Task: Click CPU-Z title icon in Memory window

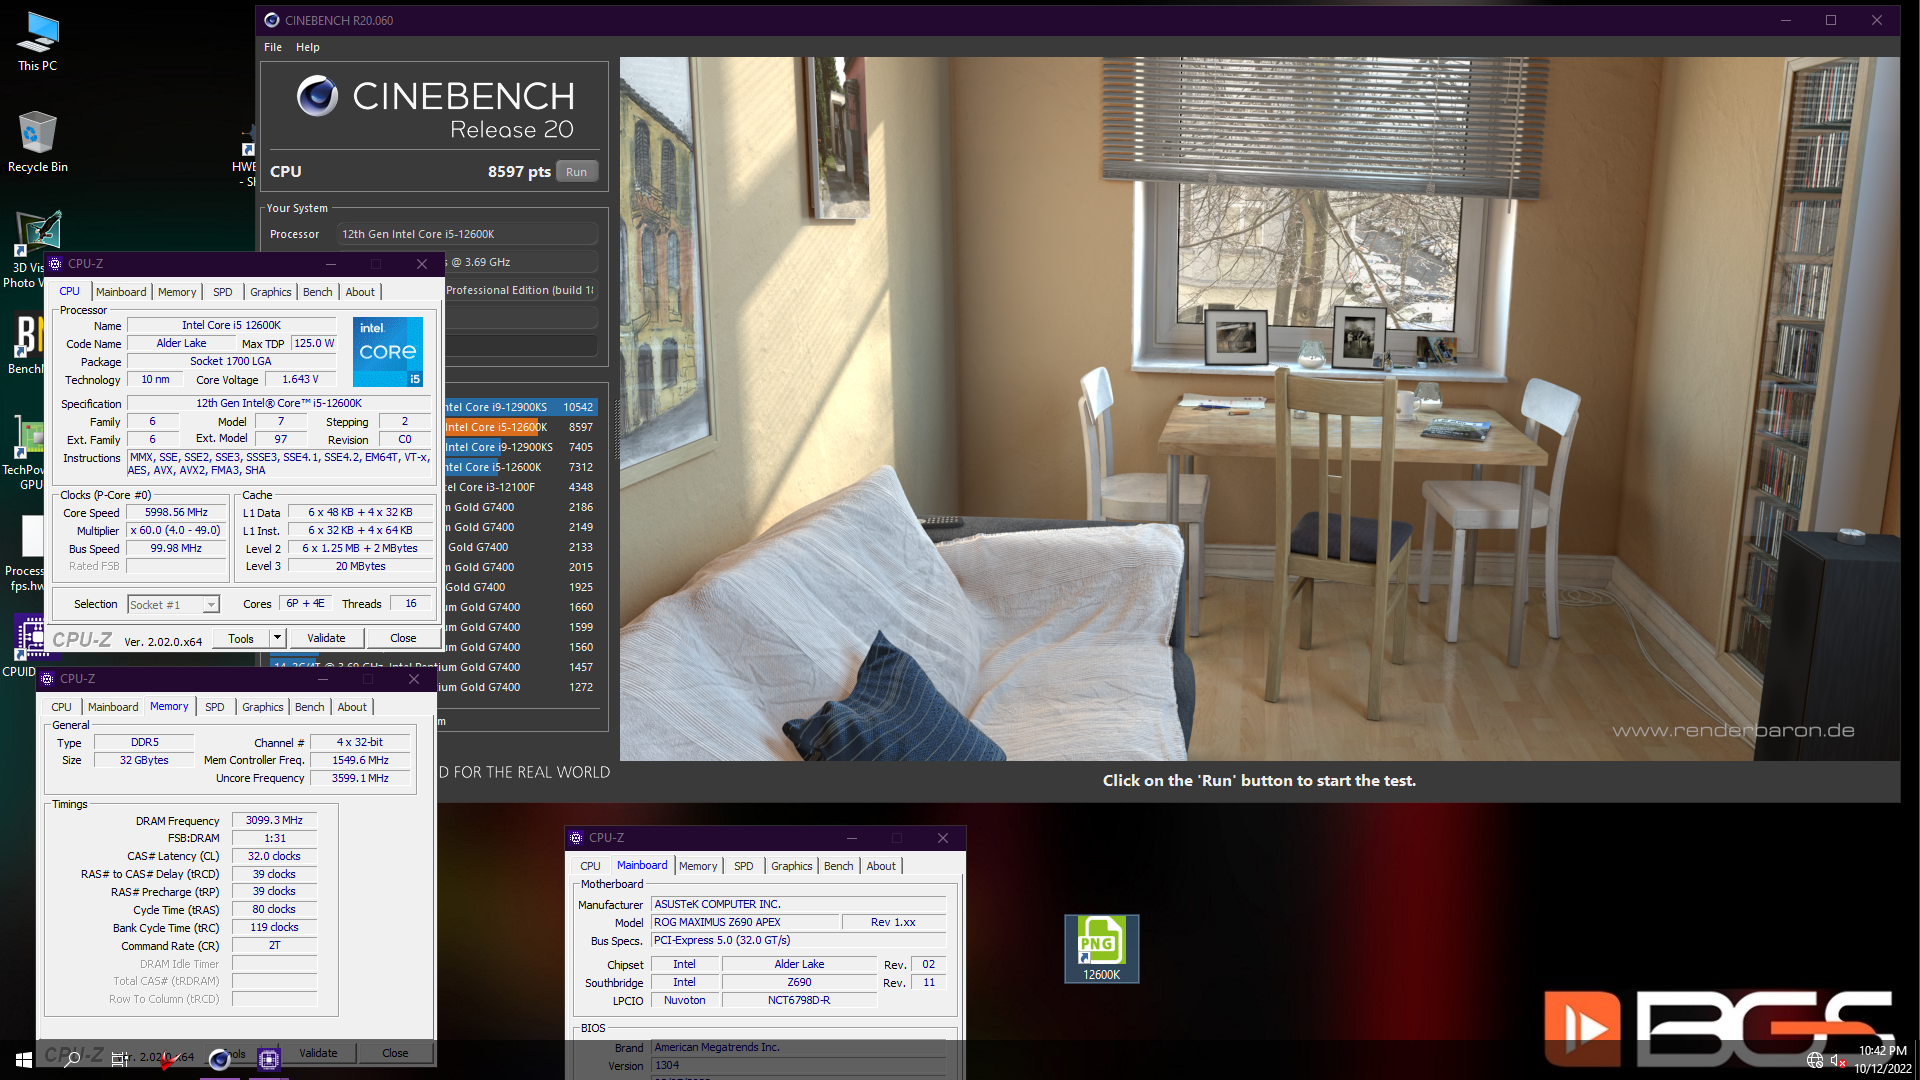Action: [47, 679]
